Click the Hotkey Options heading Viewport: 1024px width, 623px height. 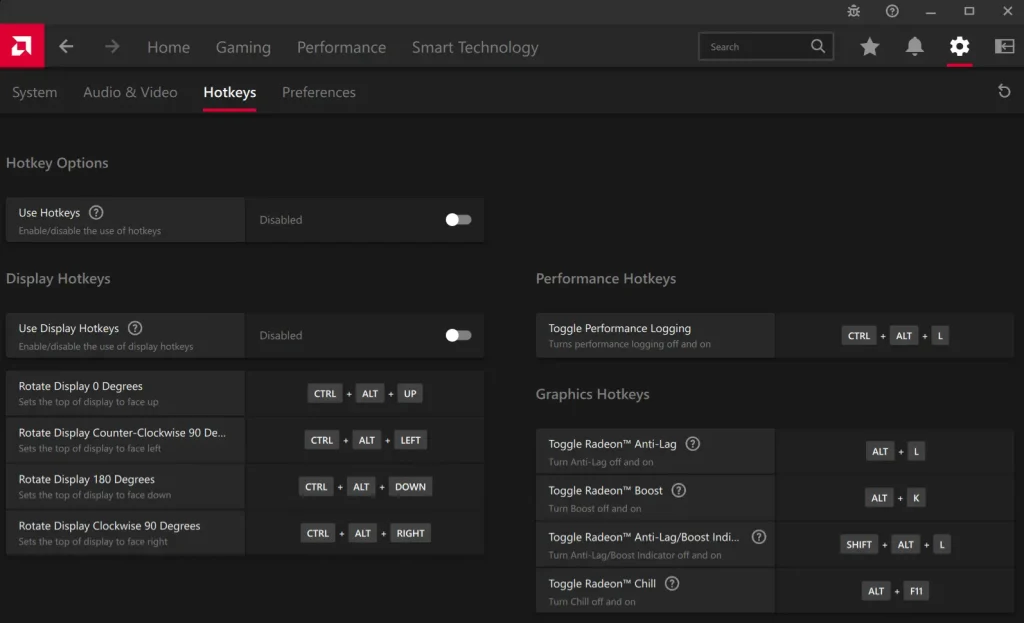click(57, 163)
